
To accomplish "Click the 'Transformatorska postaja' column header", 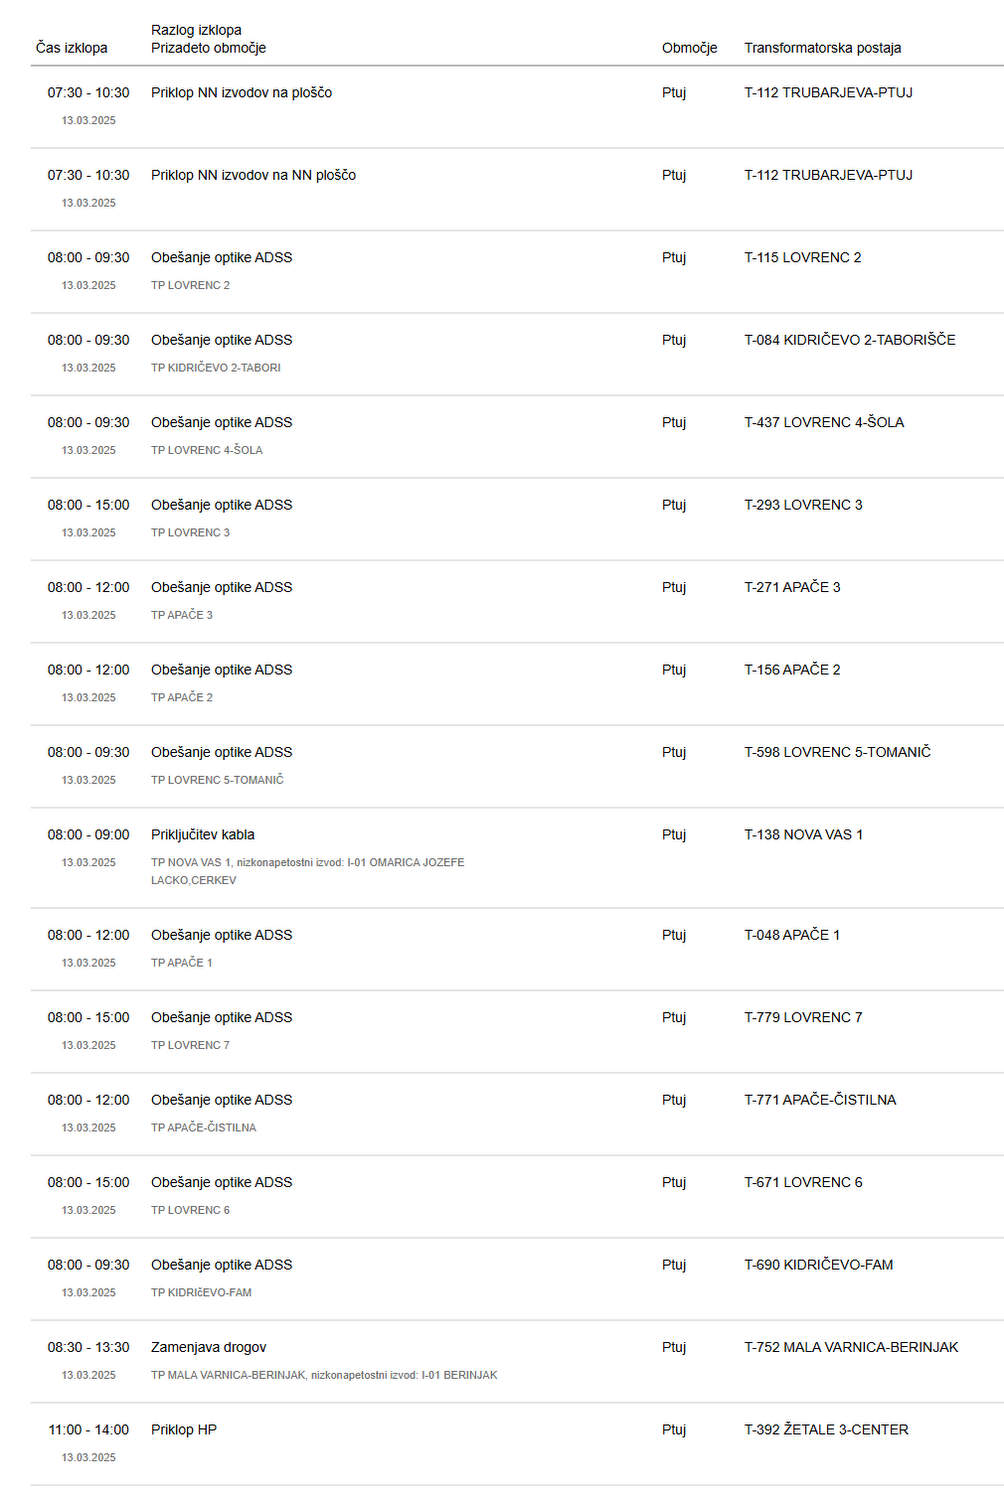I will pos(822,48).
